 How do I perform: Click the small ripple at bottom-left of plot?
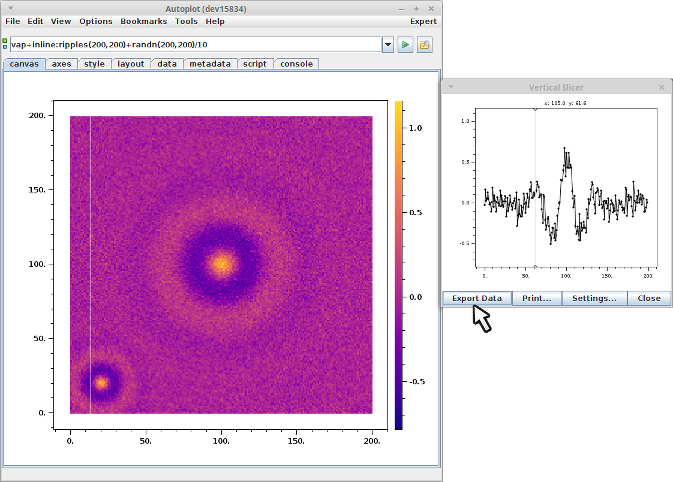[x=101, y=382]
